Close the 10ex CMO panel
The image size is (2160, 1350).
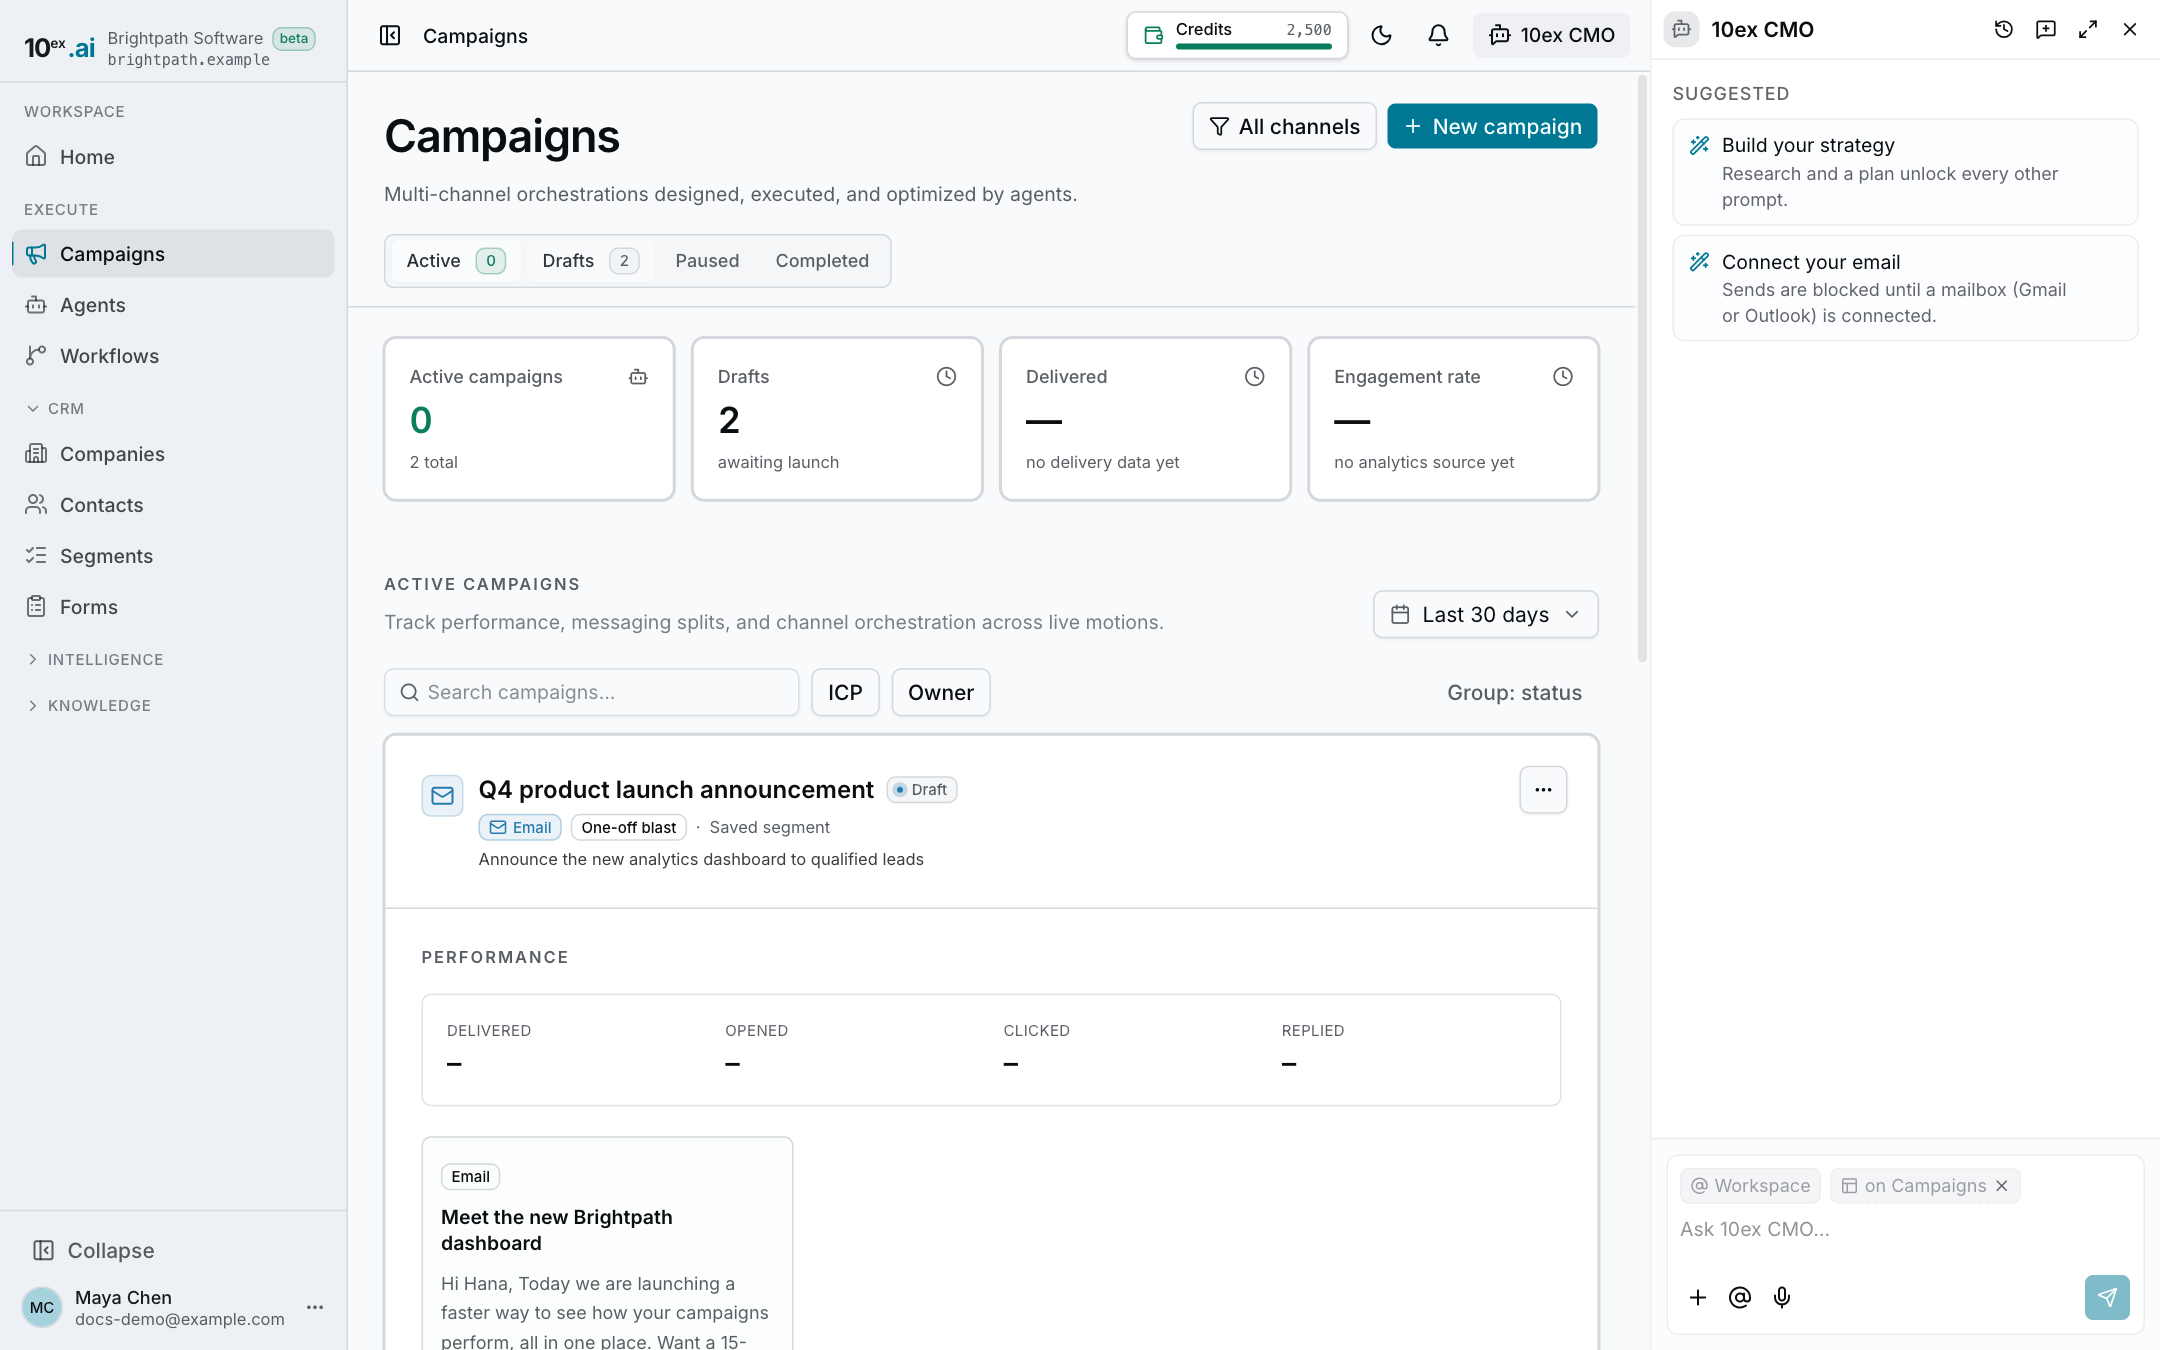(2130, 30)
